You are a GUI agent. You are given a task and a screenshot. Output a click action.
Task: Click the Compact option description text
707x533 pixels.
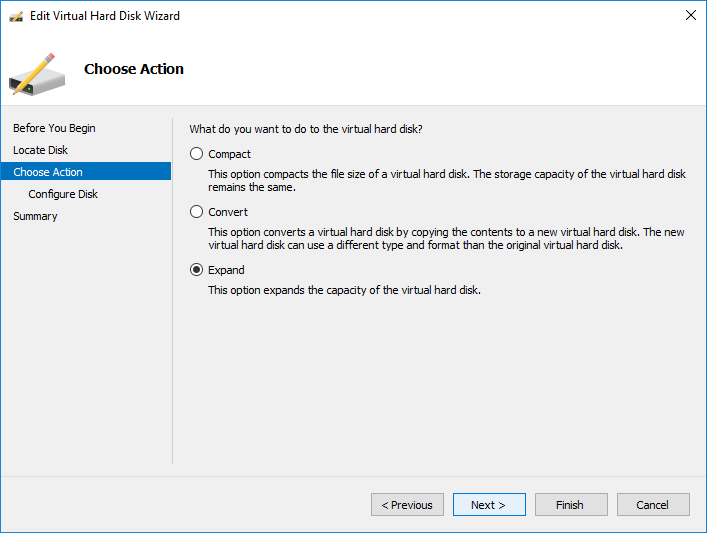click(x=446, y=180)
